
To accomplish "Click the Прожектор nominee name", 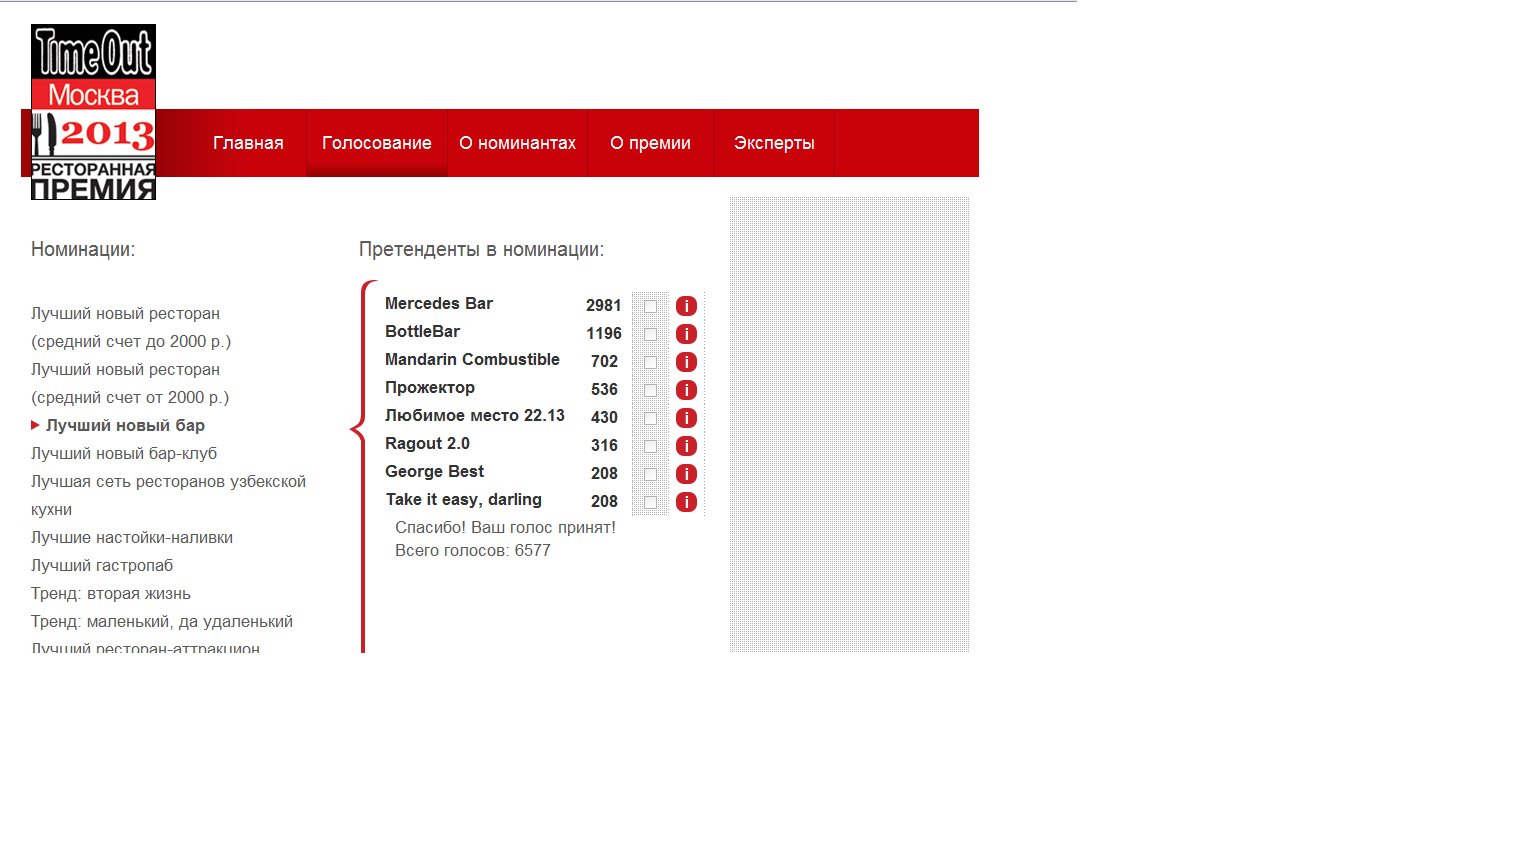I will tap(430, 387).
